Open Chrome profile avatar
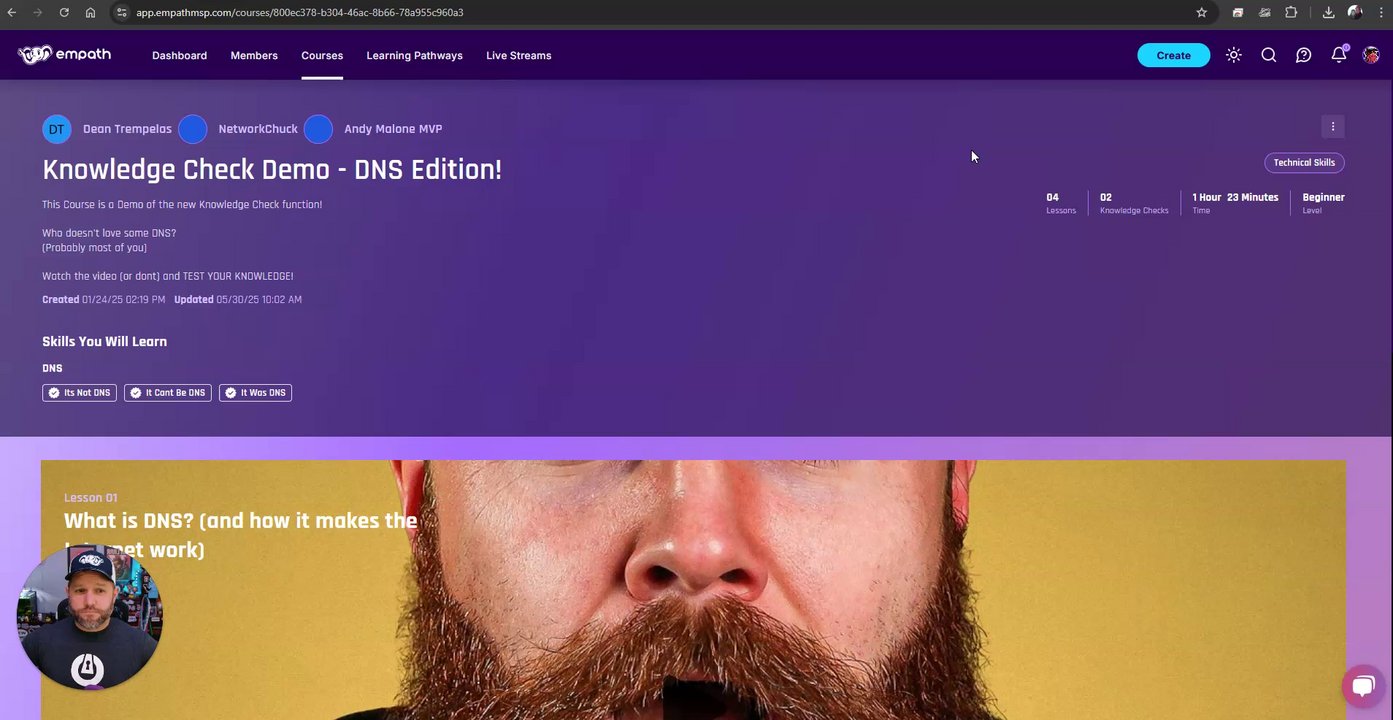 tap(1355, 12)
